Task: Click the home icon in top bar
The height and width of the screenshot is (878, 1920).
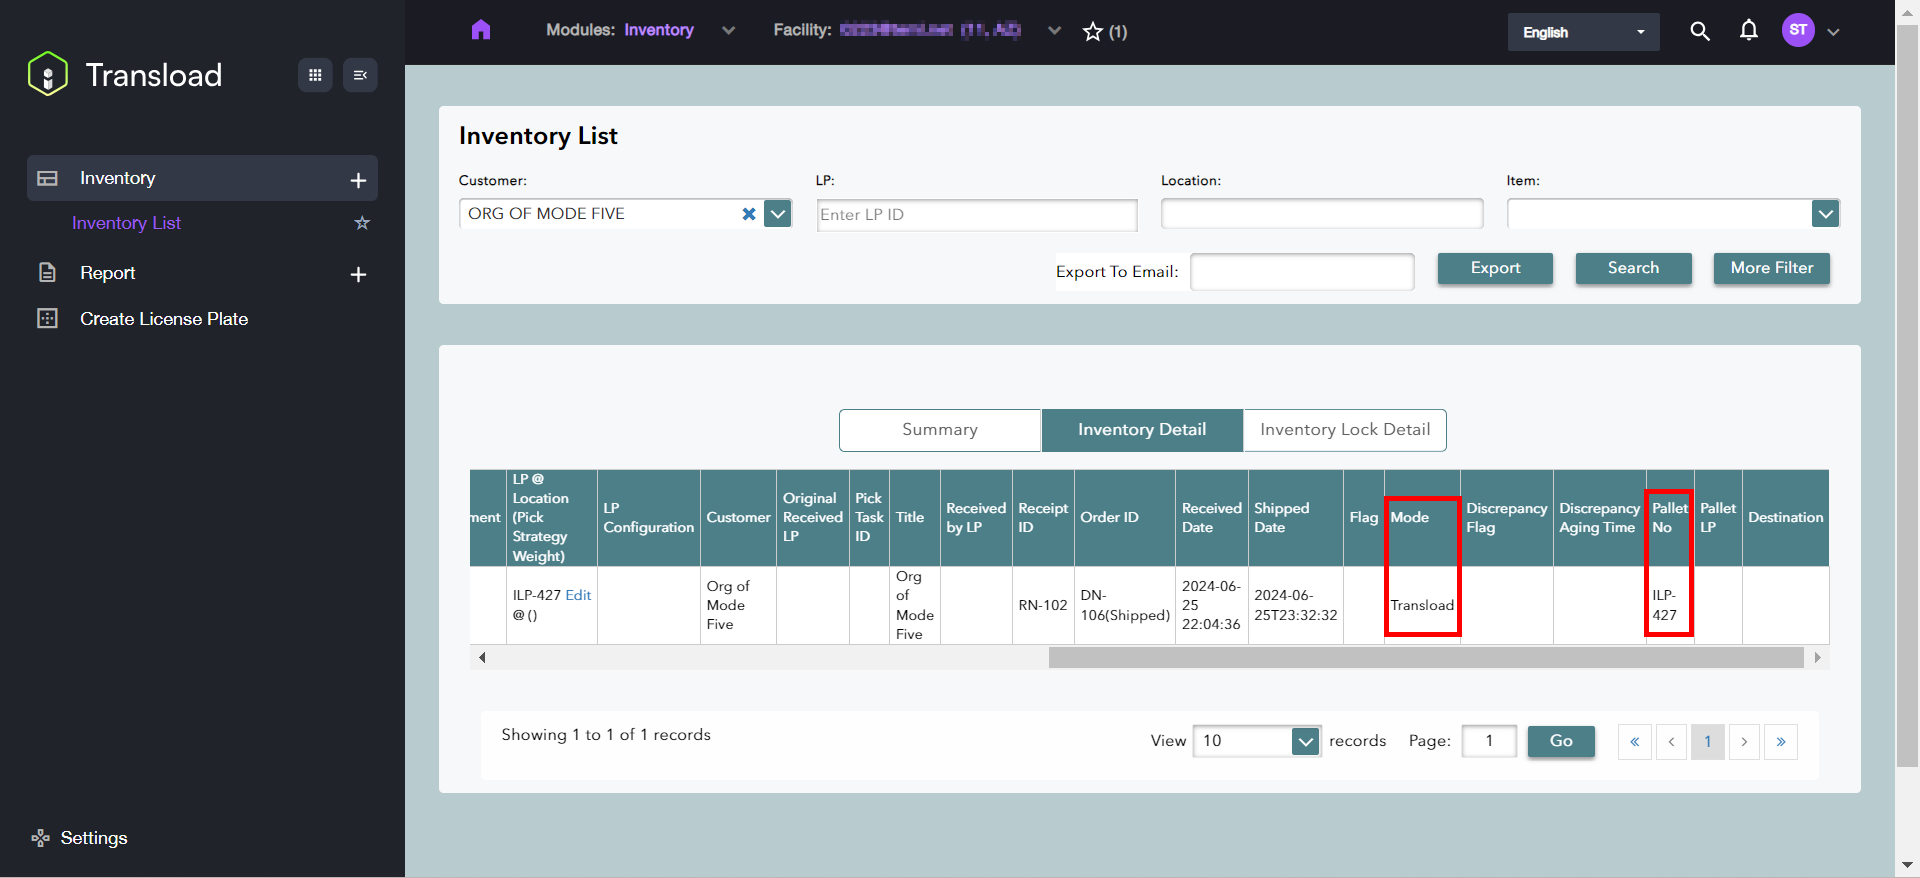Action: (481, 30)
